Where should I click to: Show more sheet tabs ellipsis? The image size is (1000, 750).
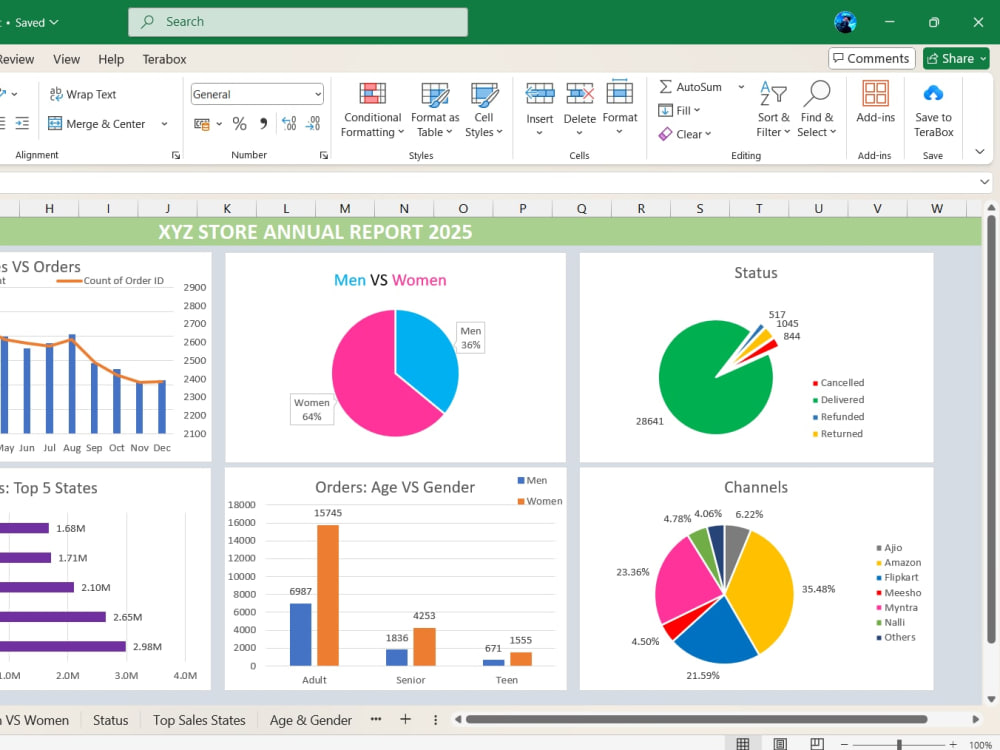click(376, 719)
